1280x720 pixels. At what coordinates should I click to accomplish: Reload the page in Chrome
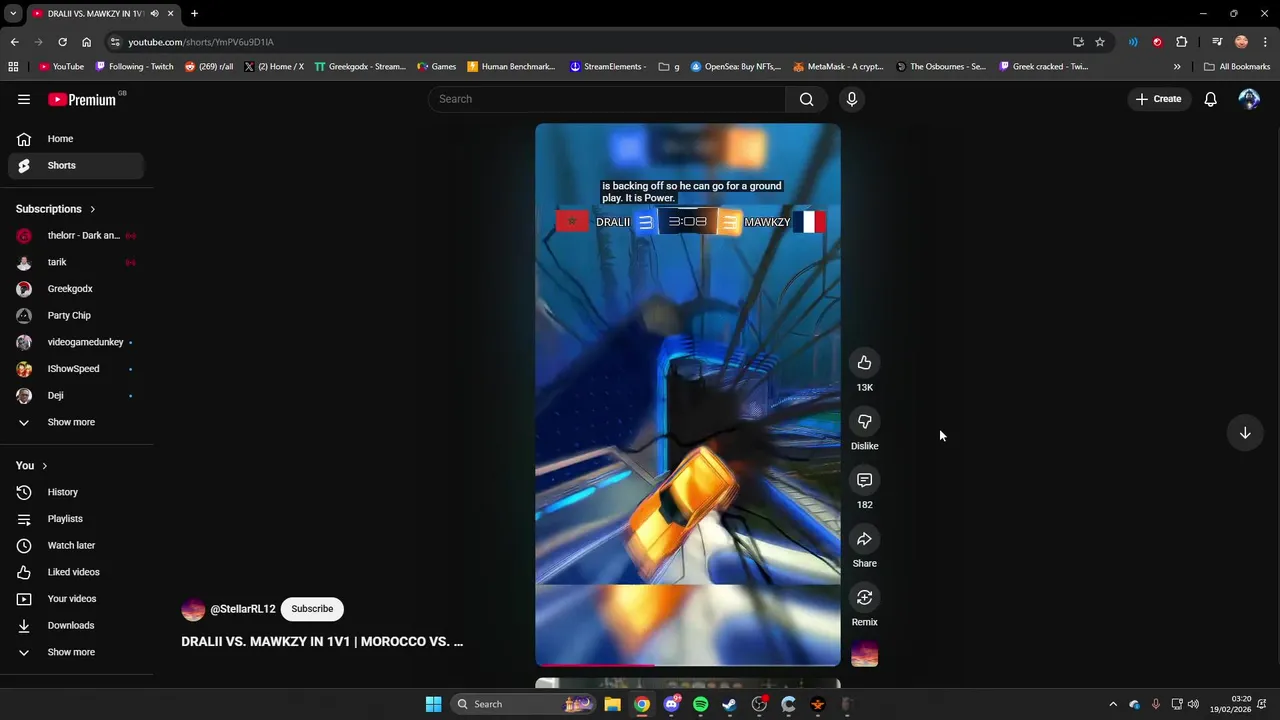(62, 42)
